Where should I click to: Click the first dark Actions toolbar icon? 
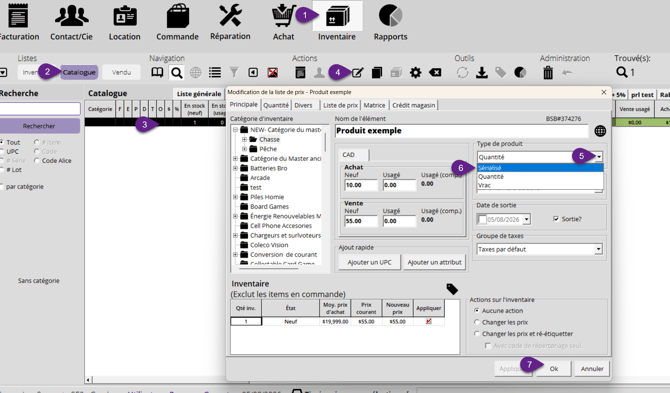(300, 73)
